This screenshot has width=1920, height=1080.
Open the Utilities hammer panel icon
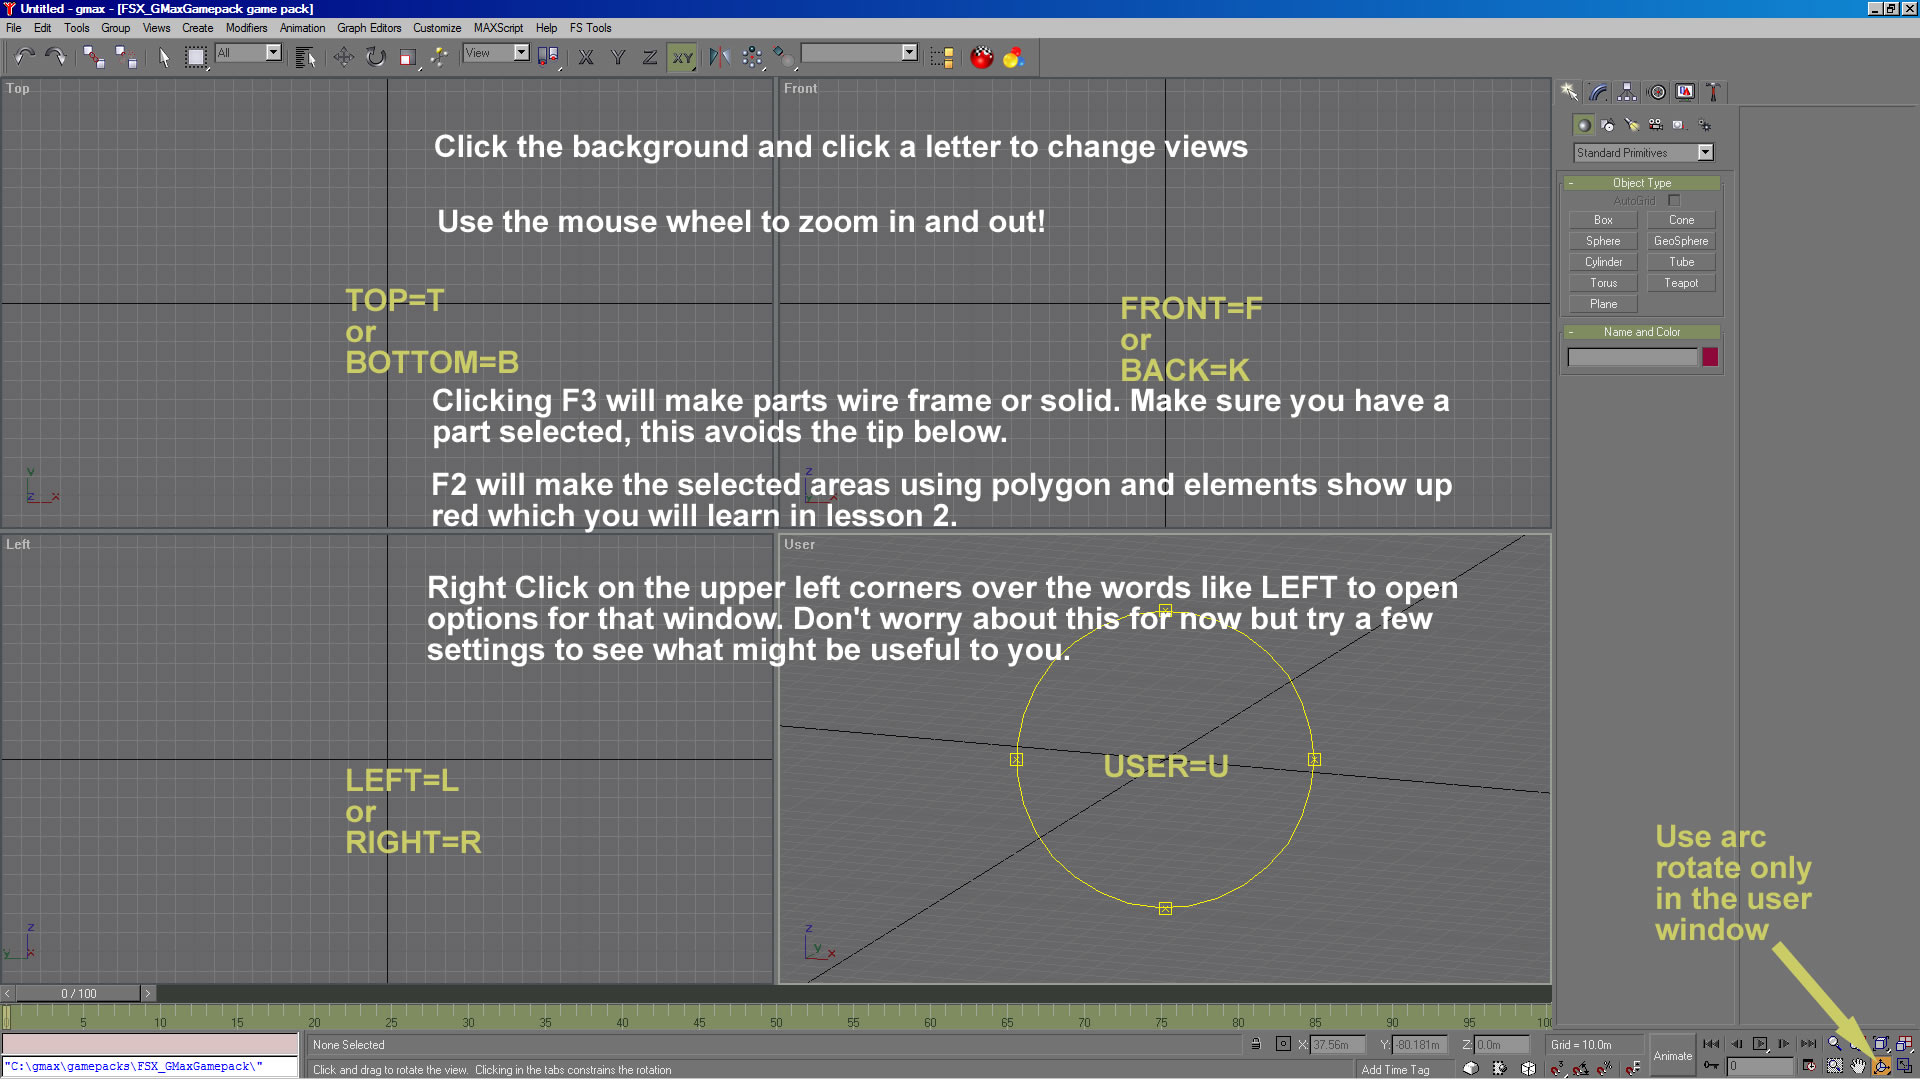click(x=1713, y=92)
